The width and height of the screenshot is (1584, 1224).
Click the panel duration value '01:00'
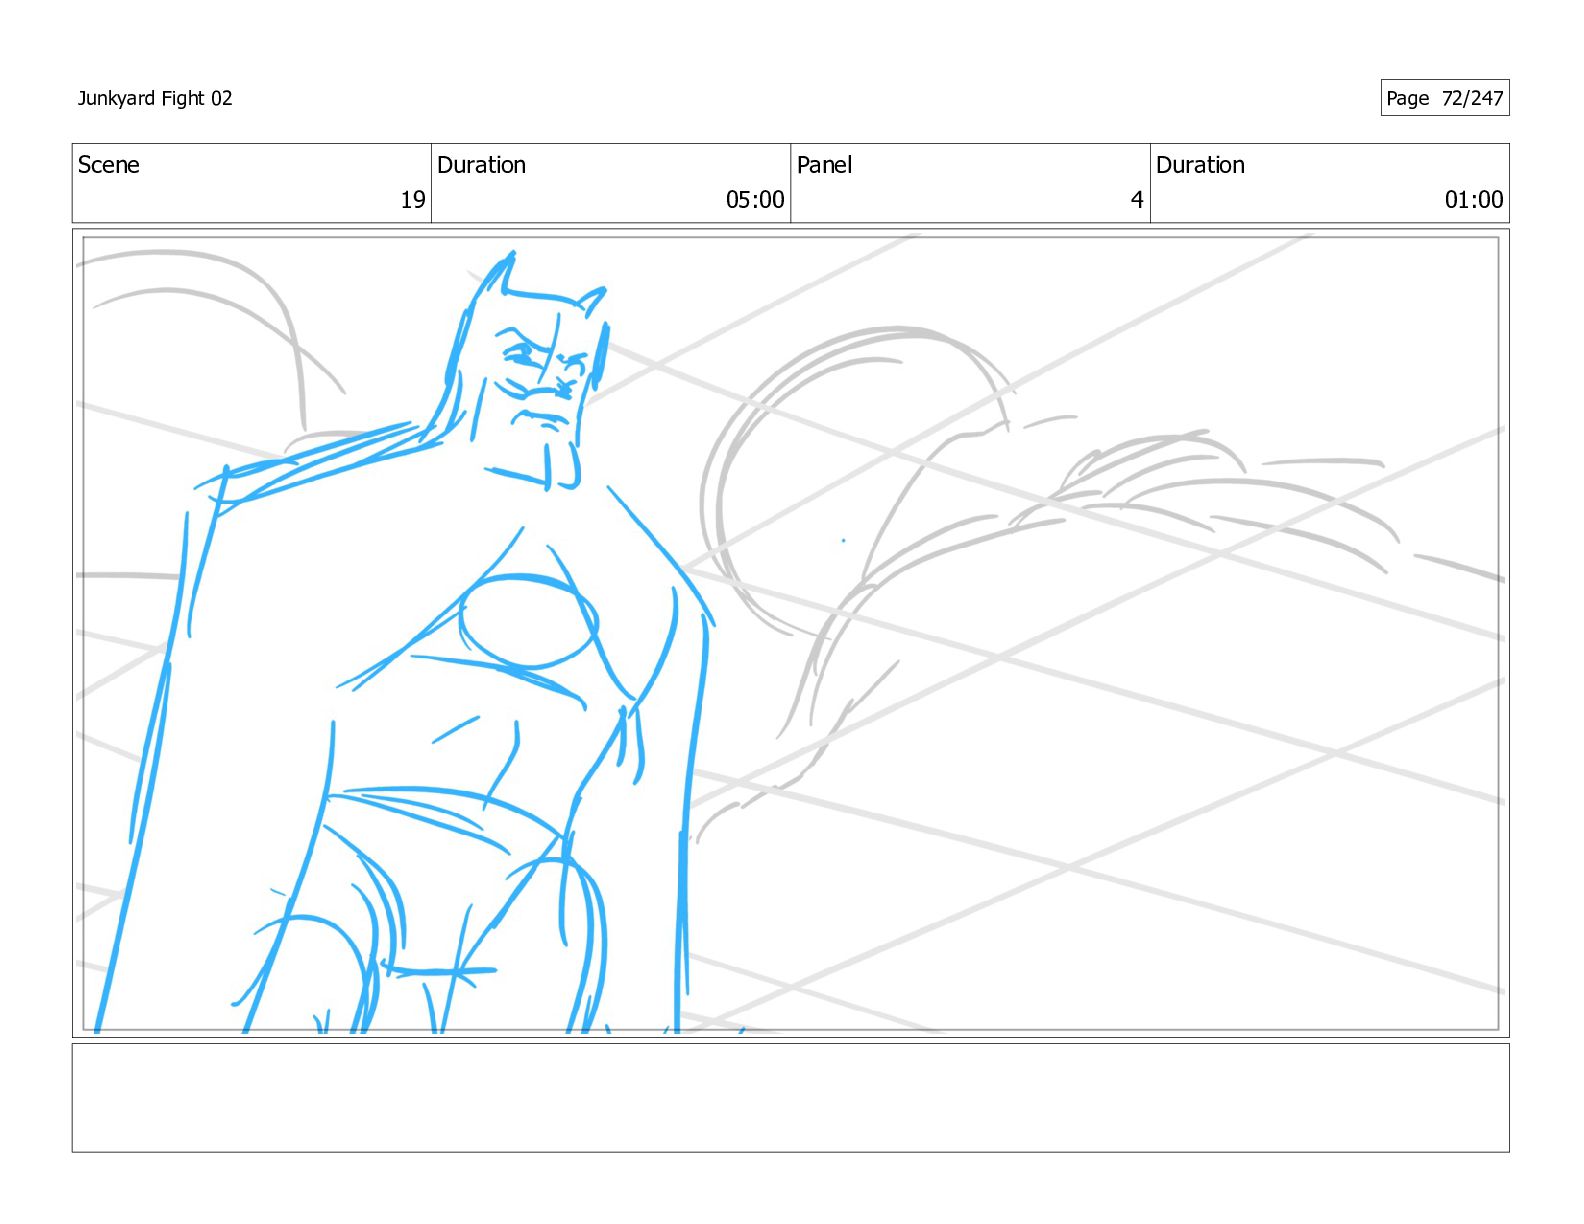click(x=1474, y=200)
